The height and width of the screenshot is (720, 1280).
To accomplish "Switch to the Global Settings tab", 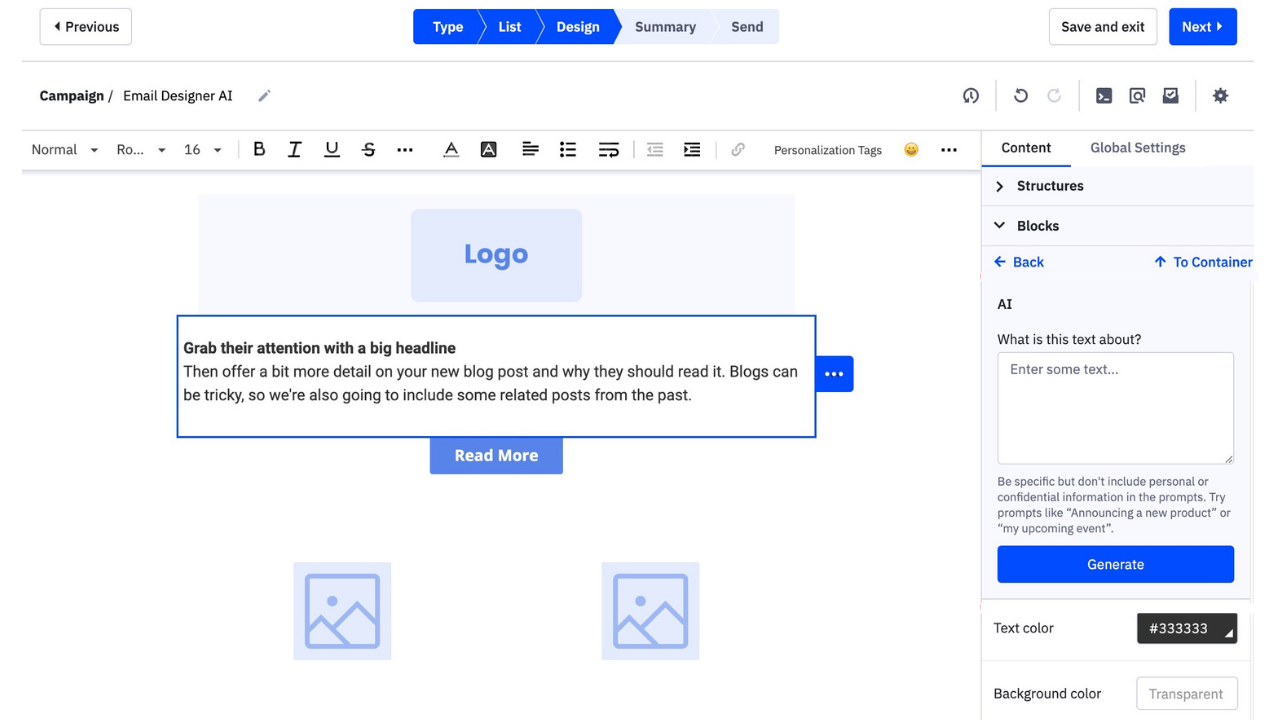I will point(1137,147).
